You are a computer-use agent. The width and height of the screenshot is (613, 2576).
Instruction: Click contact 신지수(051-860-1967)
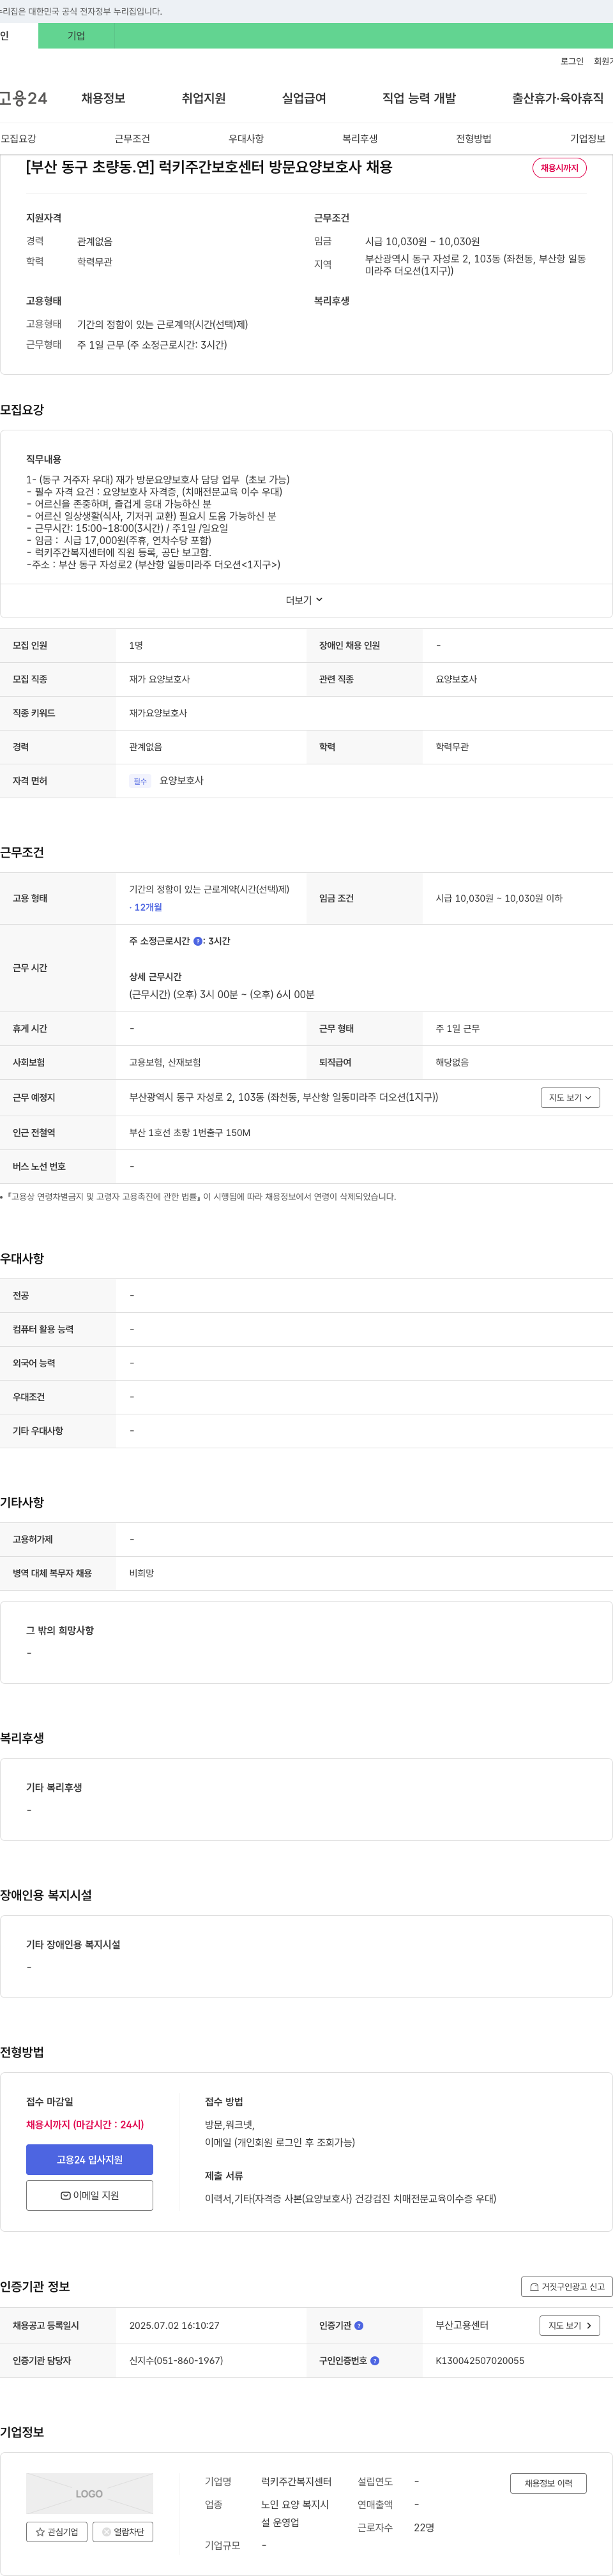click(176, 2360)
